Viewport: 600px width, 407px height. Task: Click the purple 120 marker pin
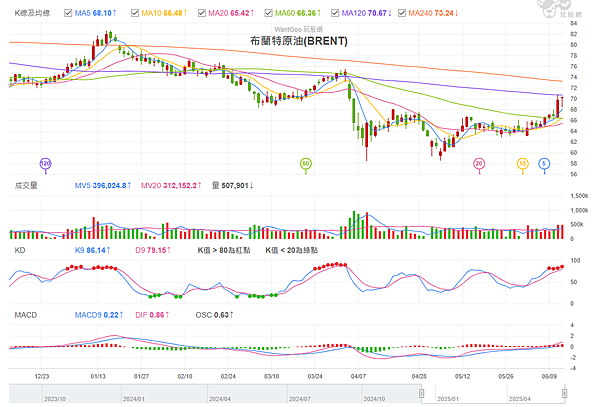coord(46,164)
